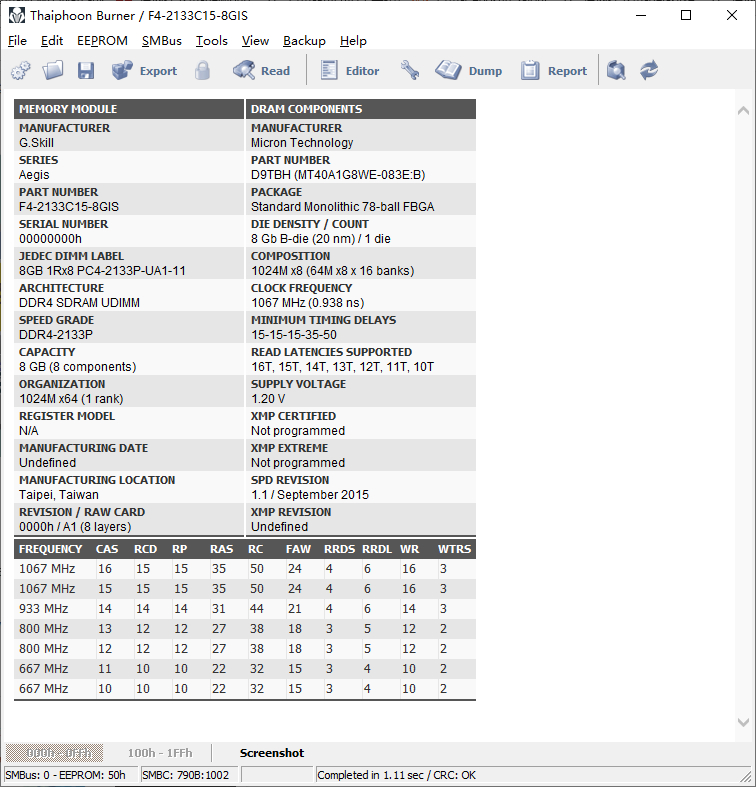
Task: Click the Thaiphoon Burner title bar icon
Action: coord(17,16)
